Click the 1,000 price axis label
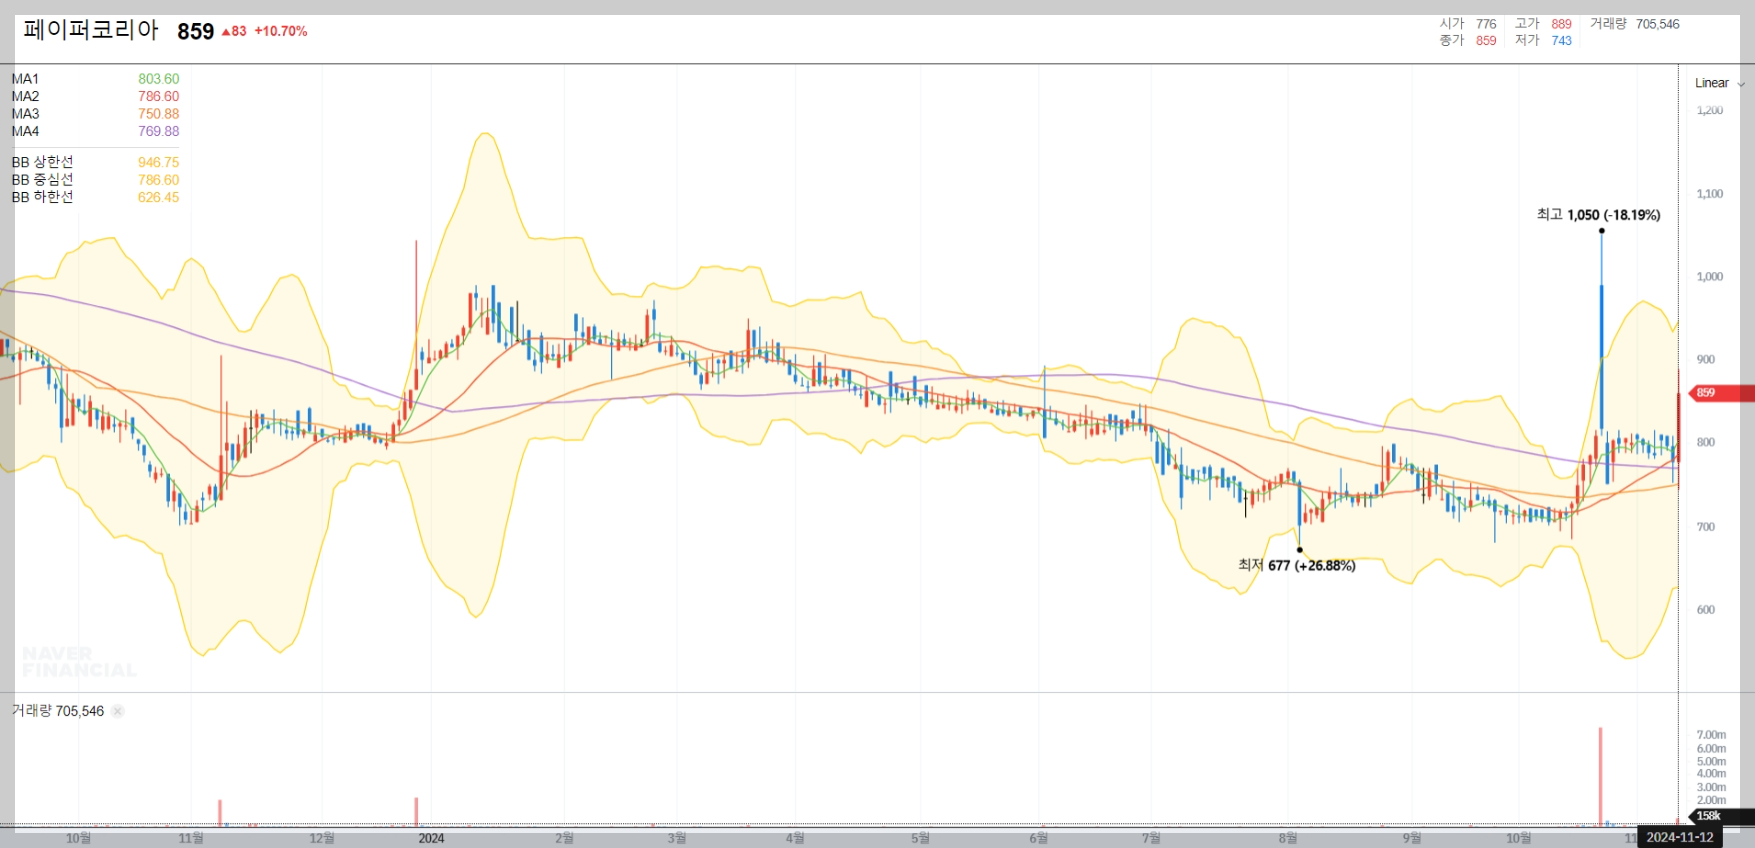 pyautogui.click(x=1710, y=277)
